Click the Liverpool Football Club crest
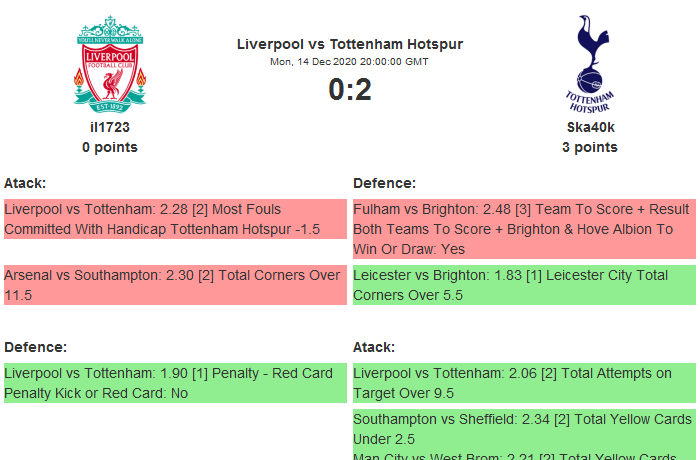700x460 pixels. click(110, 63)
